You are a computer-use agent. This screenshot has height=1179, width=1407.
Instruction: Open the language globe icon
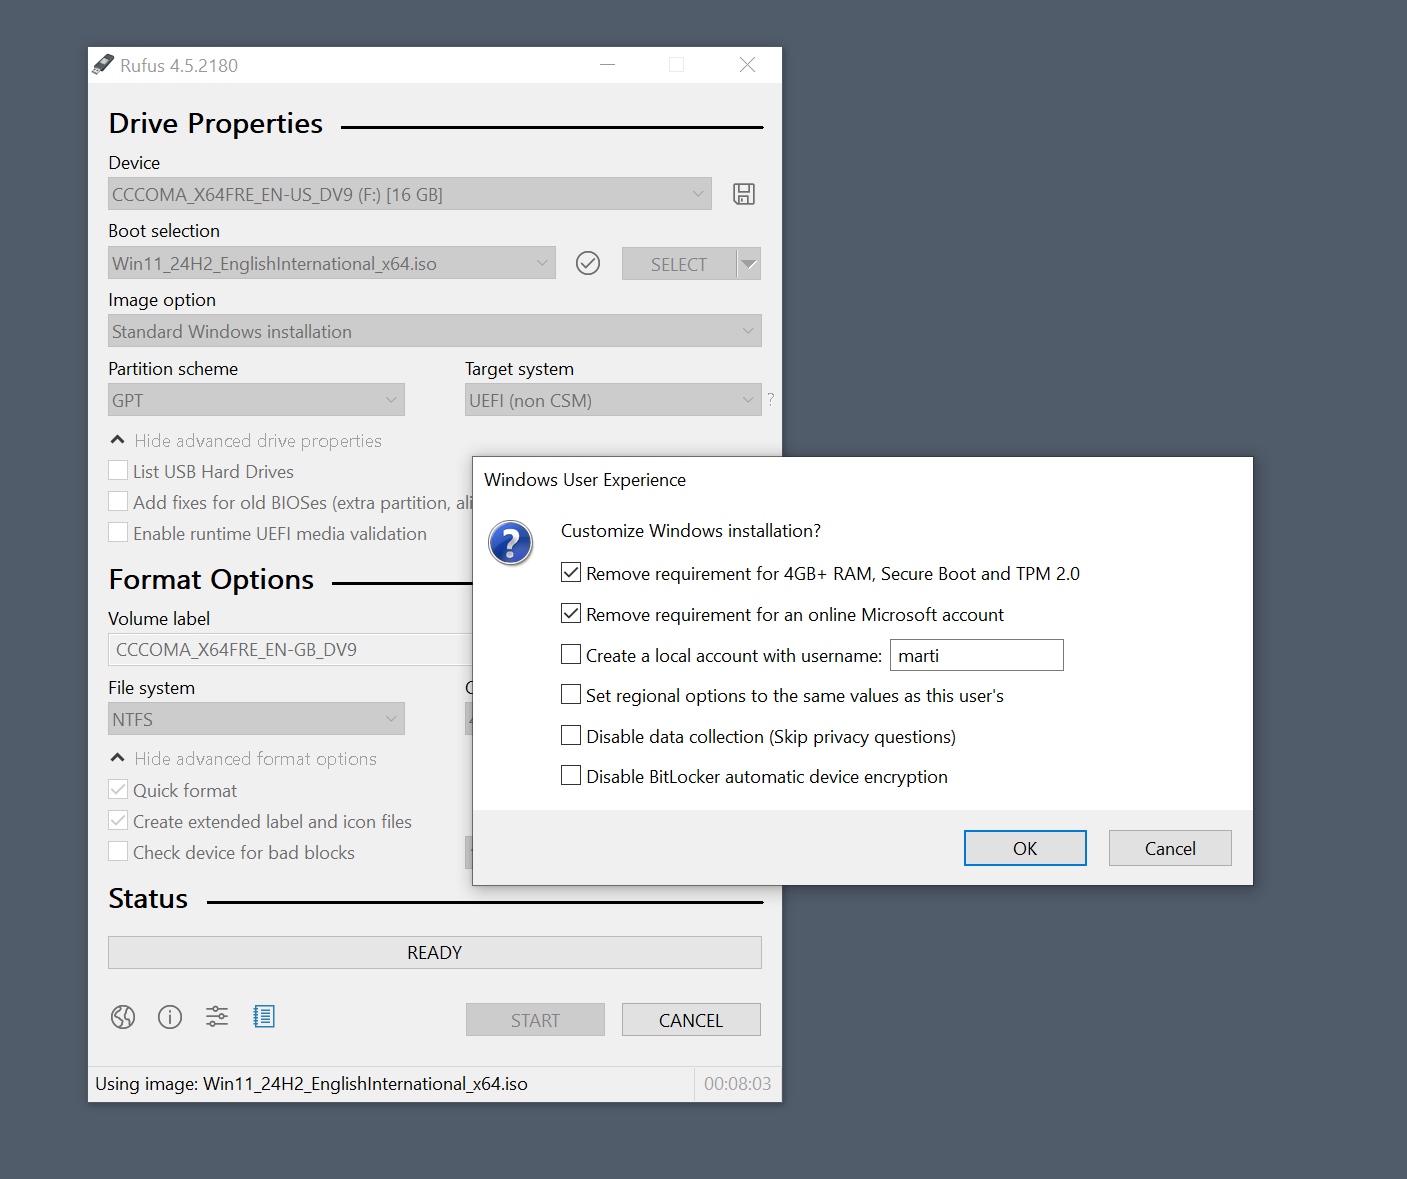pos(123,1017)
